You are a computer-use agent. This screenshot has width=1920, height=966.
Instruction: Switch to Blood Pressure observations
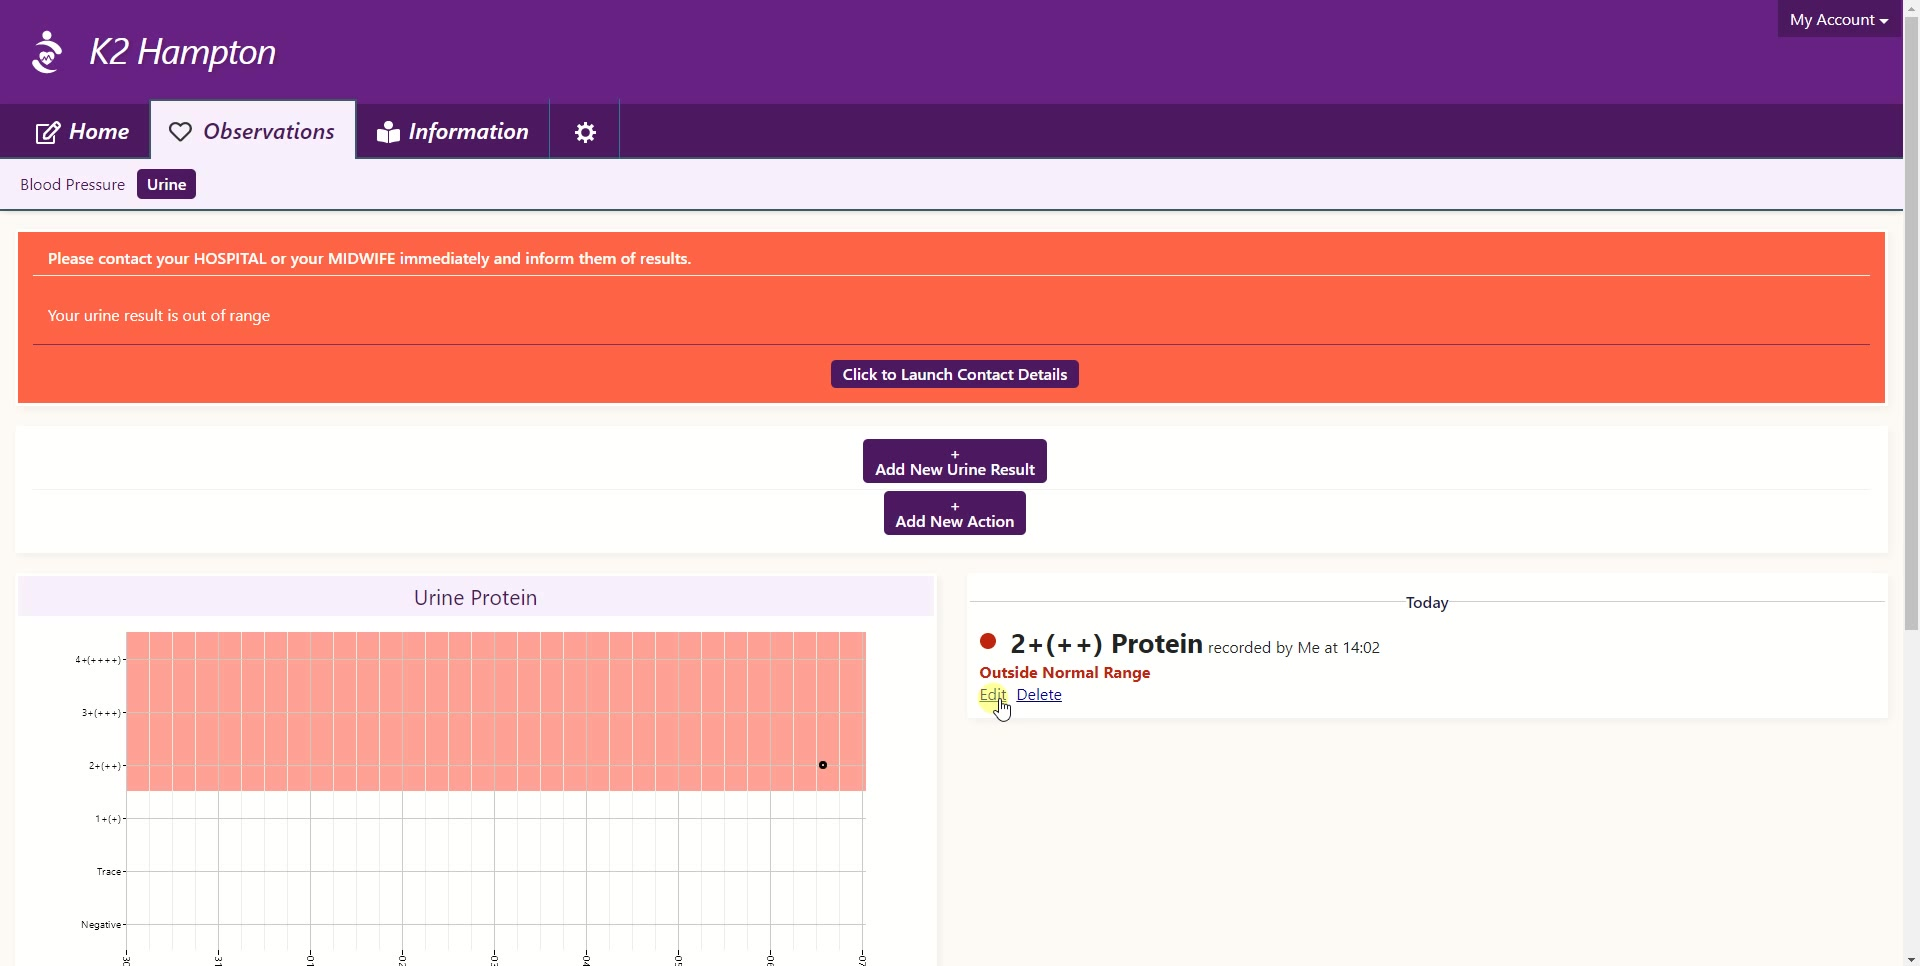(x=72, y=185)
